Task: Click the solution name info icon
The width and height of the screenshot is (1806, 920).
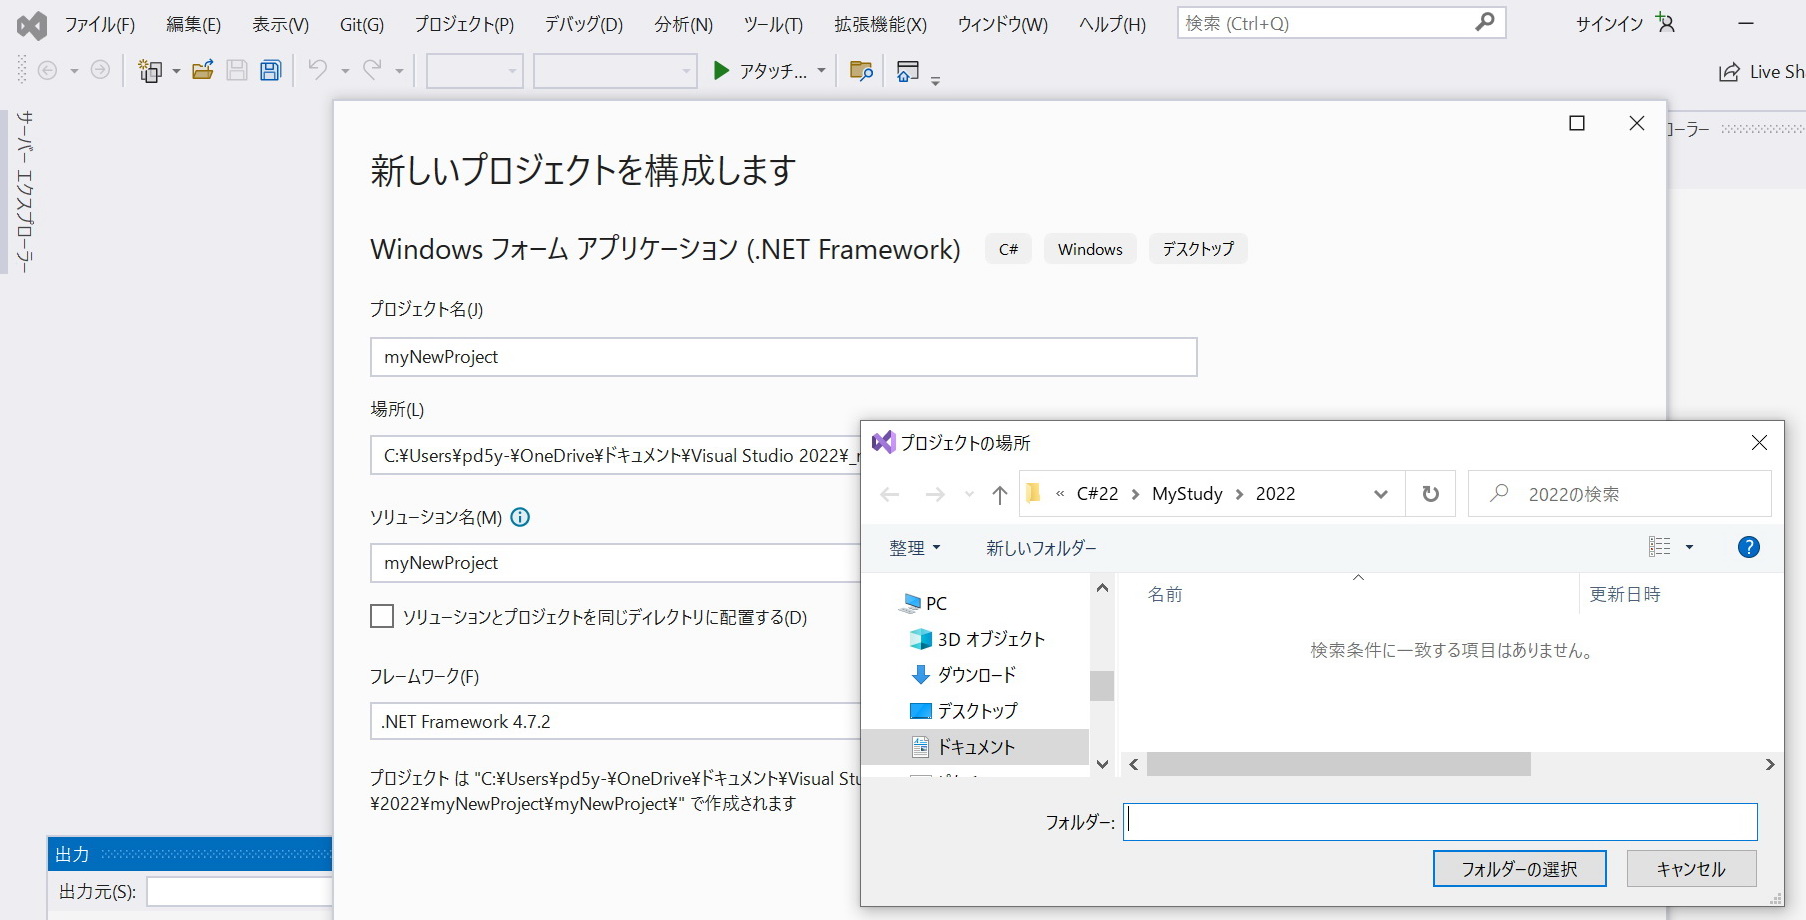Action: click(x=520, y=517)
